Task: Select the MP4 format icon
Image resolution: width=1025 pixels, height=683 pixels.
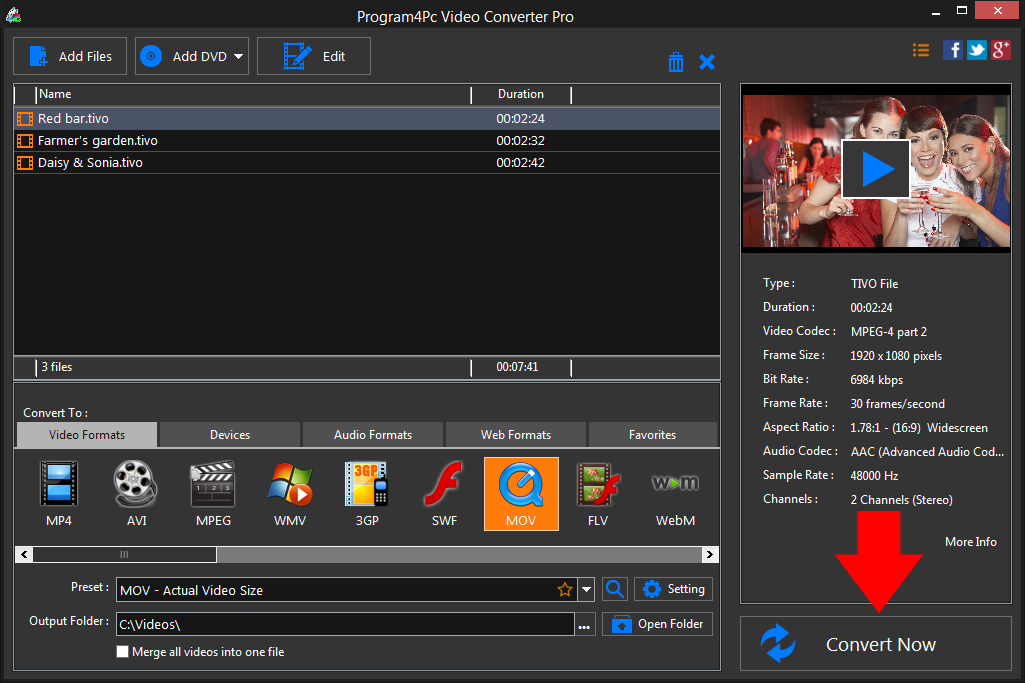Action: 59,493
